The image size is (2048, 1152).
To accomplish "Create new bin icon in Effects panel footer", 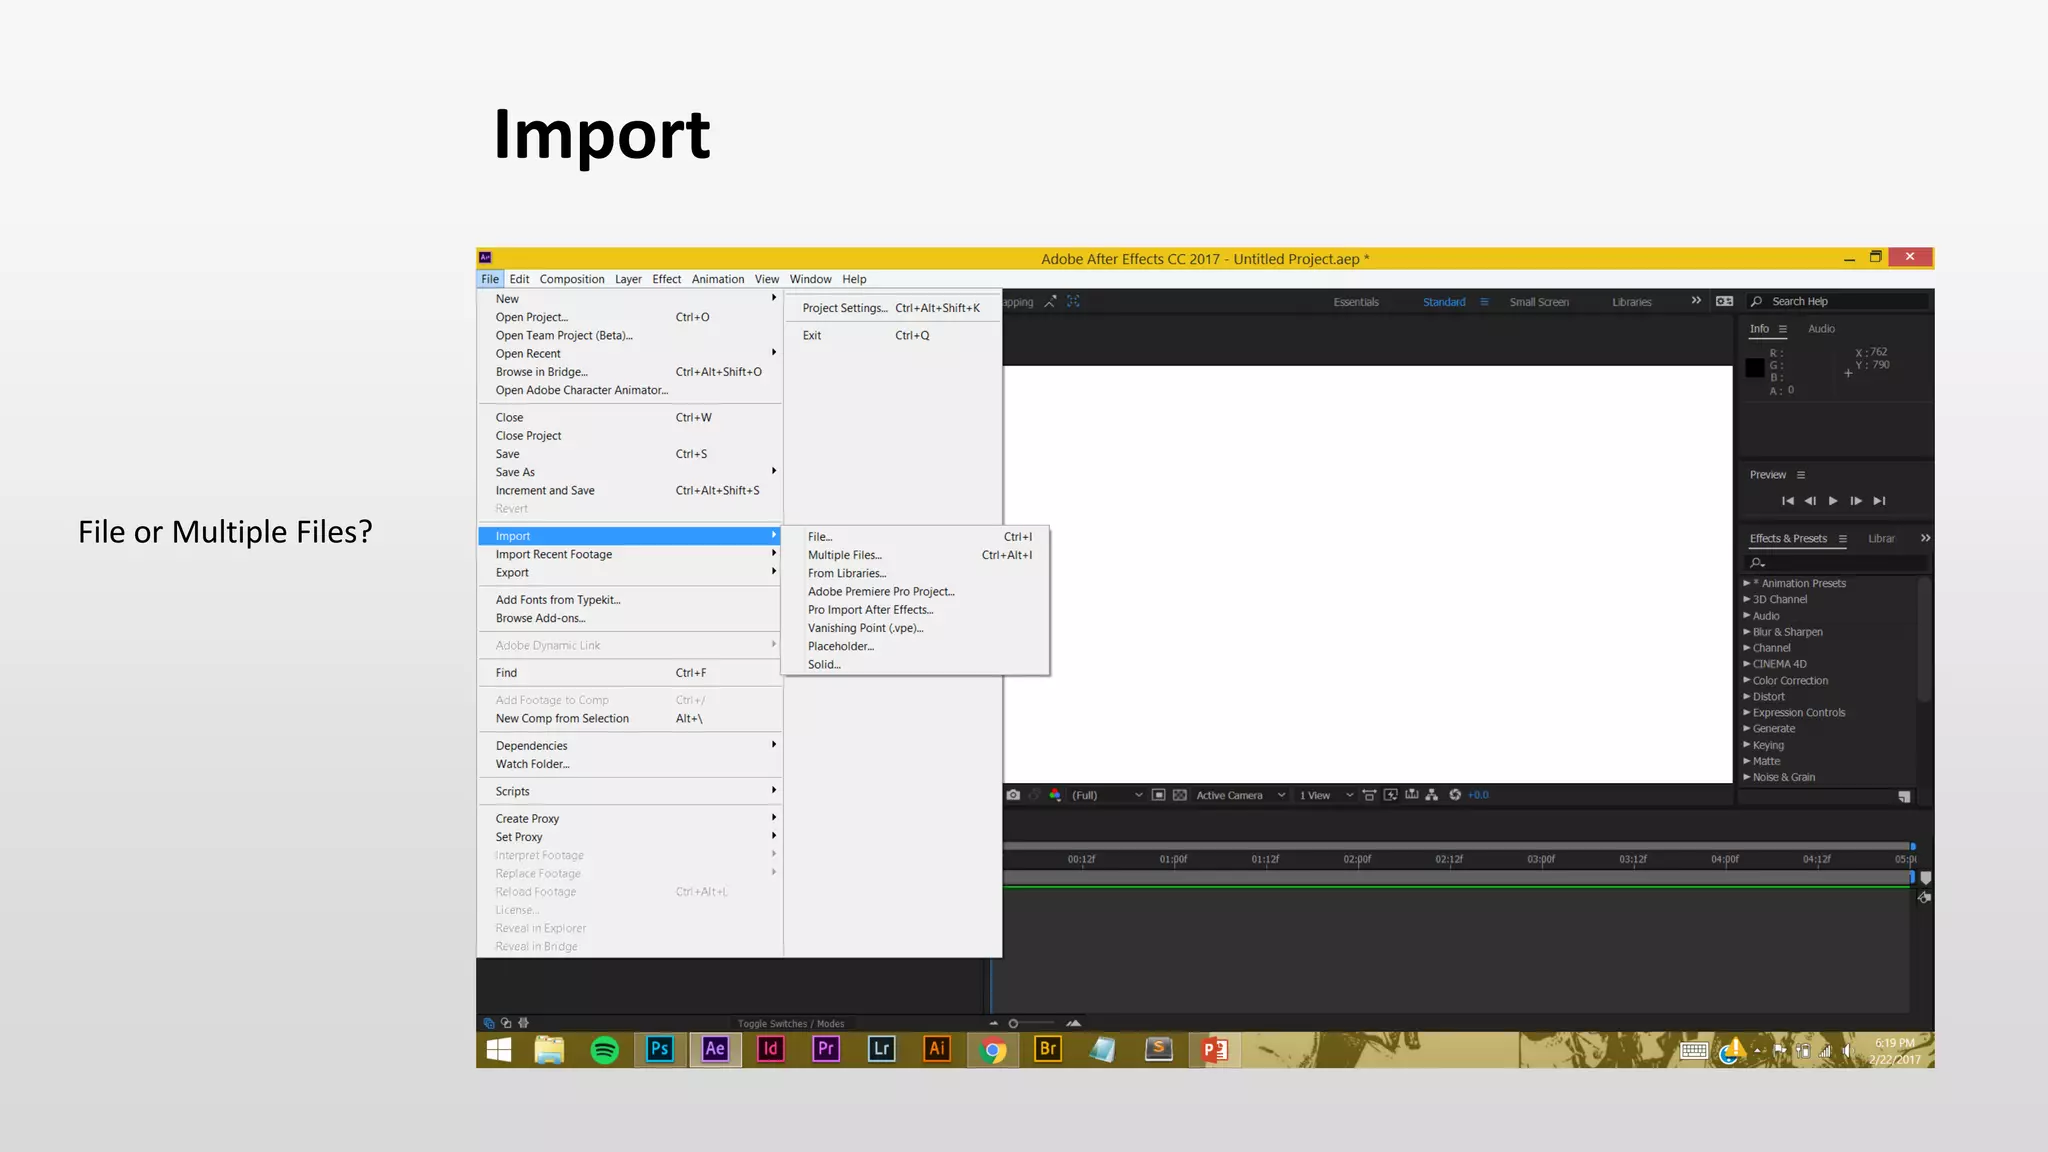I will tap(1904, 797).
